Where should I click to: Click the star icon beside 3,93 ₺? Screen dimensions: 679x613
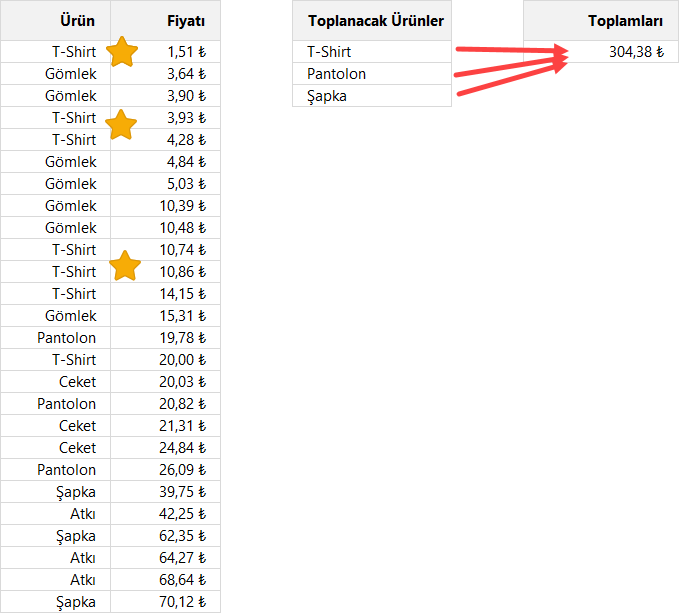pyautogui.click(x=122, y=125)
